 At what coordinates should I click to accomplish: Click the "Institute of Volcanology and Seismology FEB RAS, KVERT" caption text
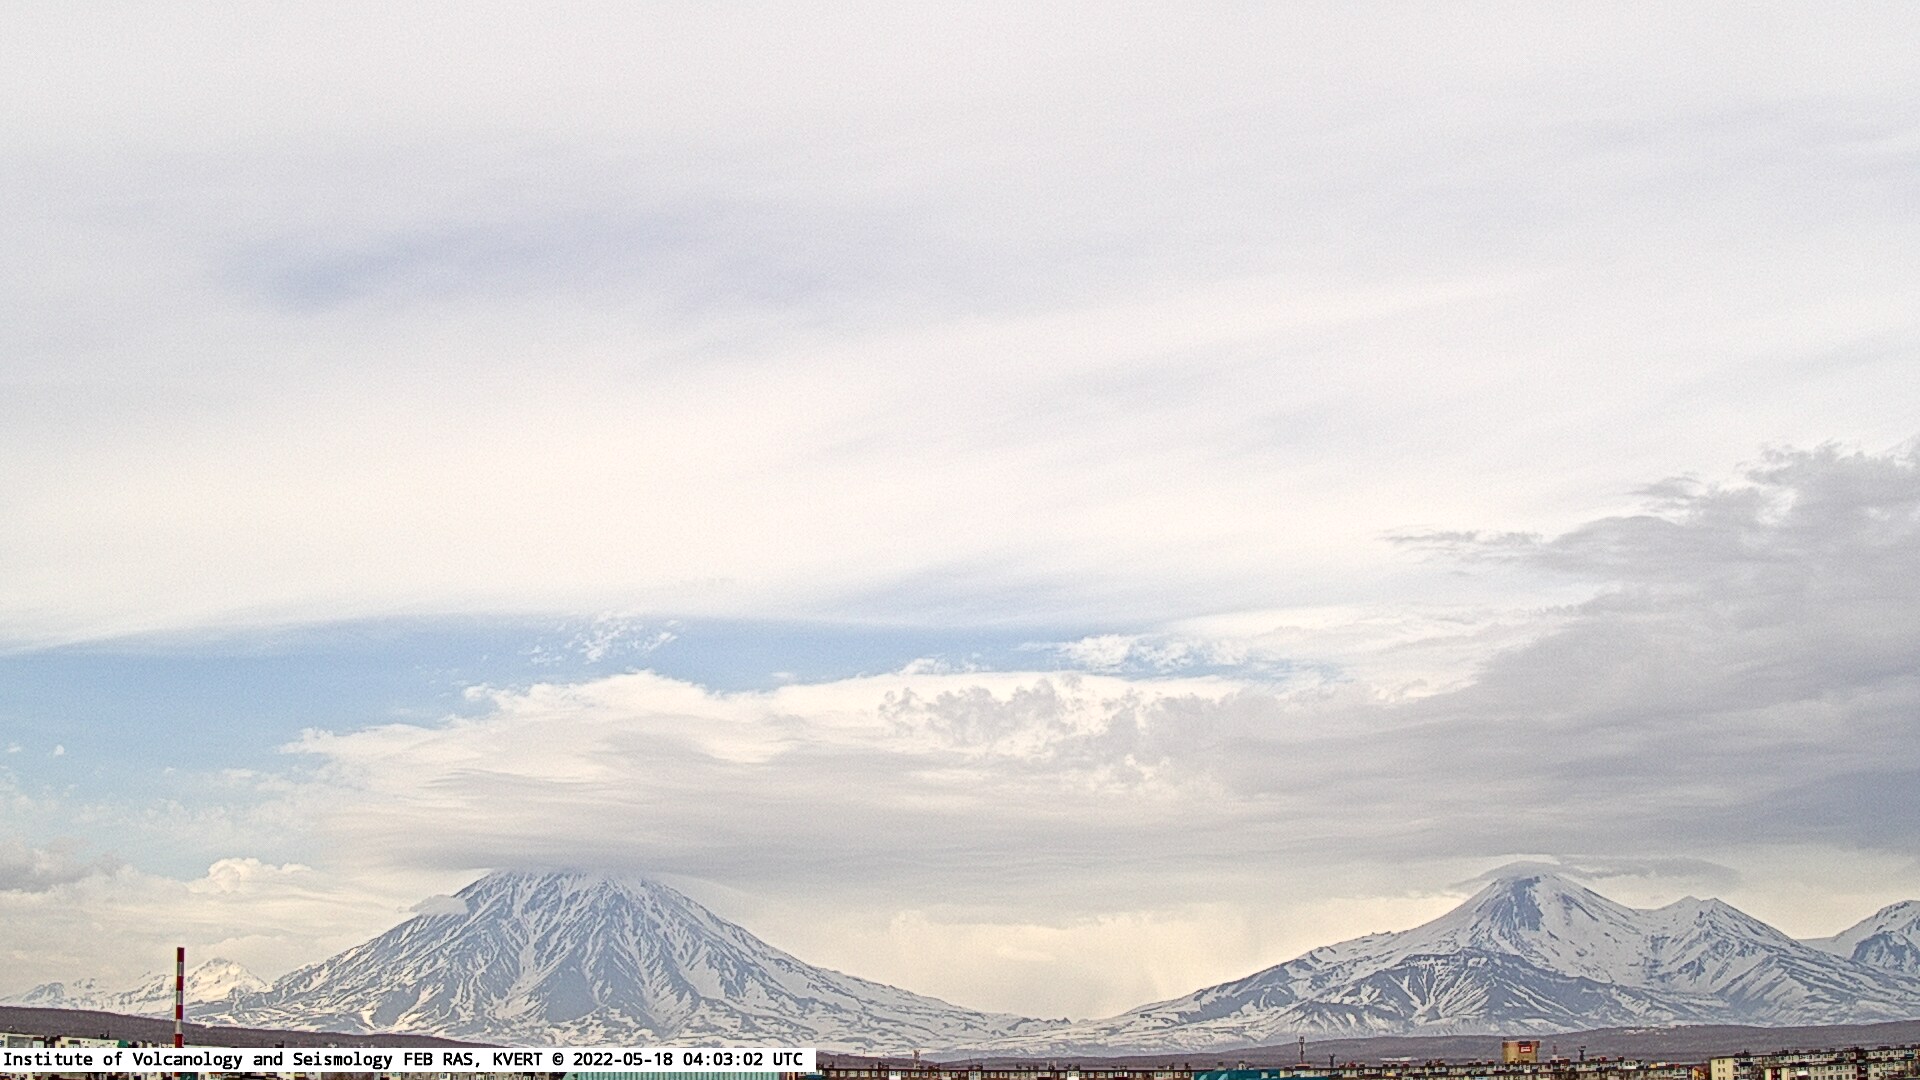point(271,1059)
